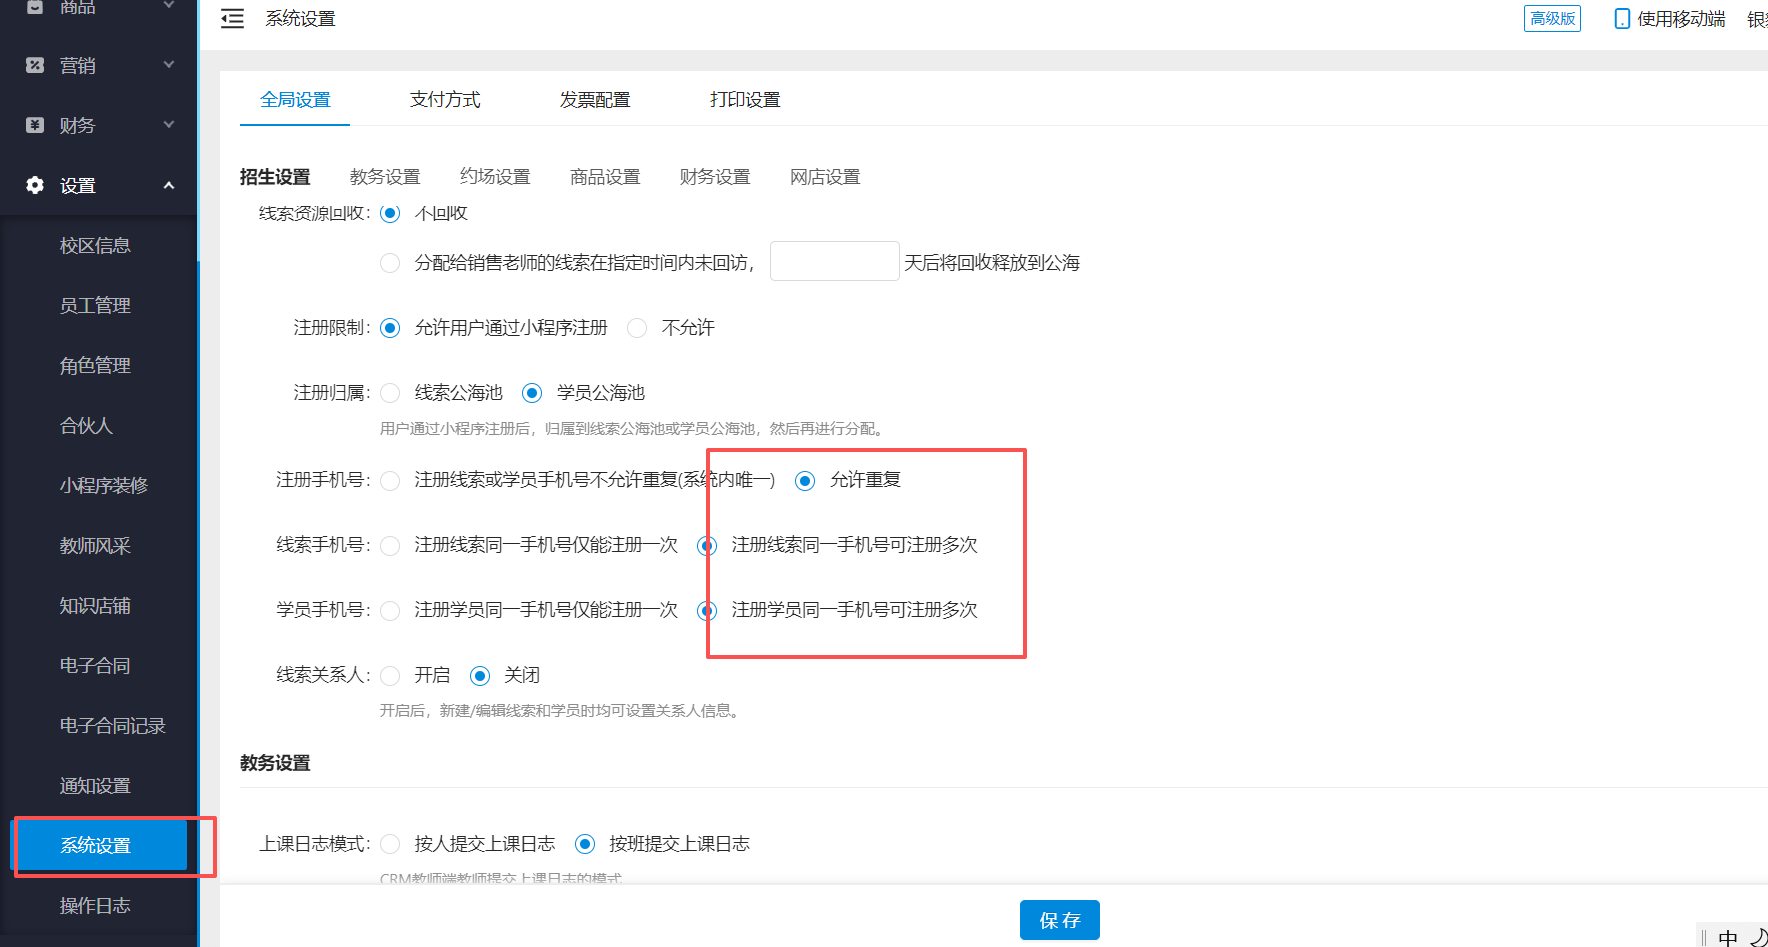
Task: Click the days input field for 回收释放到公海
Action: (x=834, y=261)
